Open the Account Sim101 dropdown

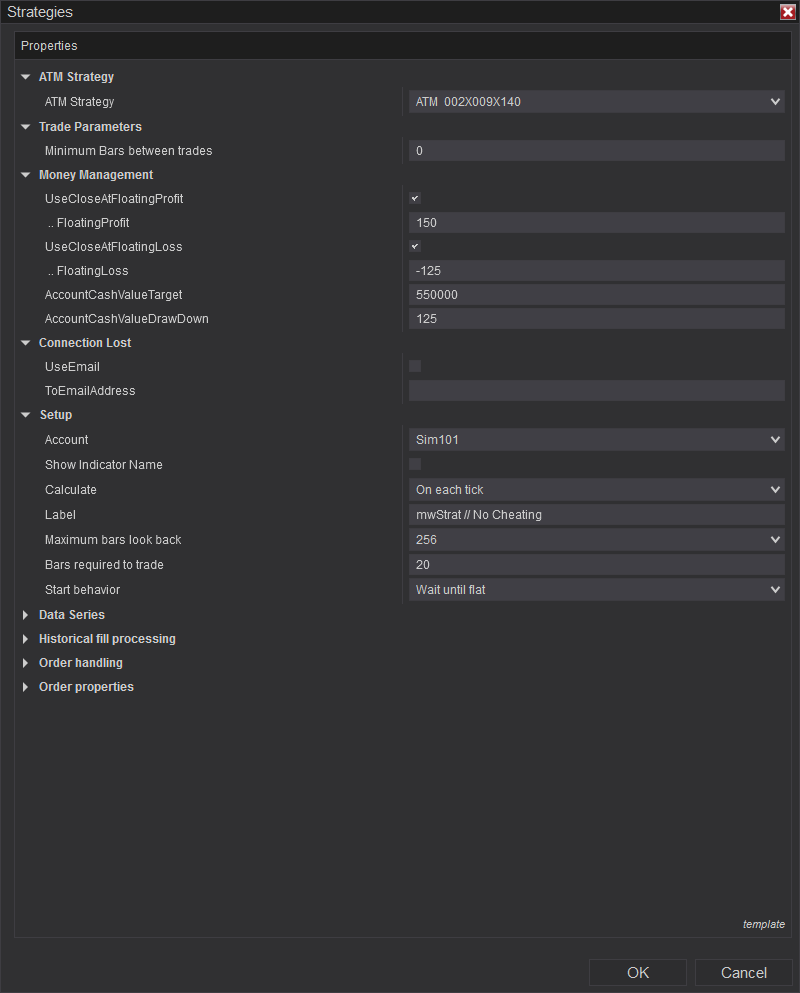click(597, 440)
